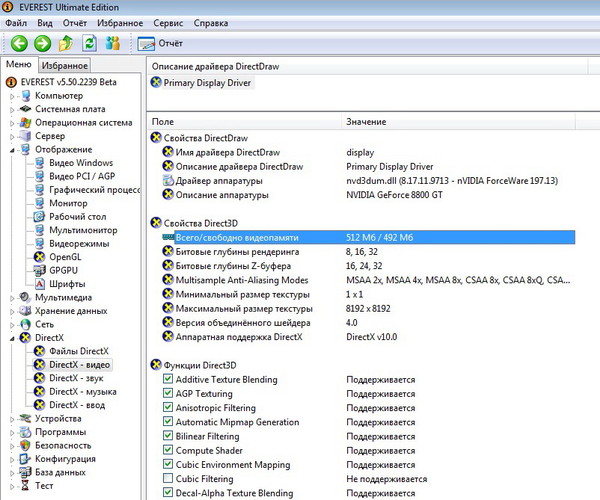Toggle Anisotropic Filtering checkbox
This screenshot has width=600, height=500.
(x=168, y=407)
